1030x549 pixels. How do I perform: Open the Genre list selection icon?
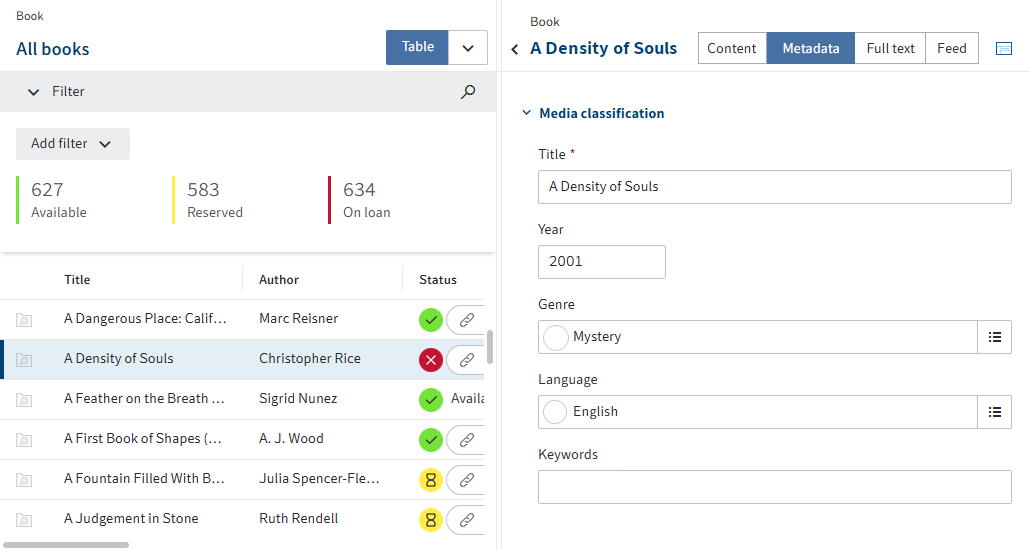point(994,337)
